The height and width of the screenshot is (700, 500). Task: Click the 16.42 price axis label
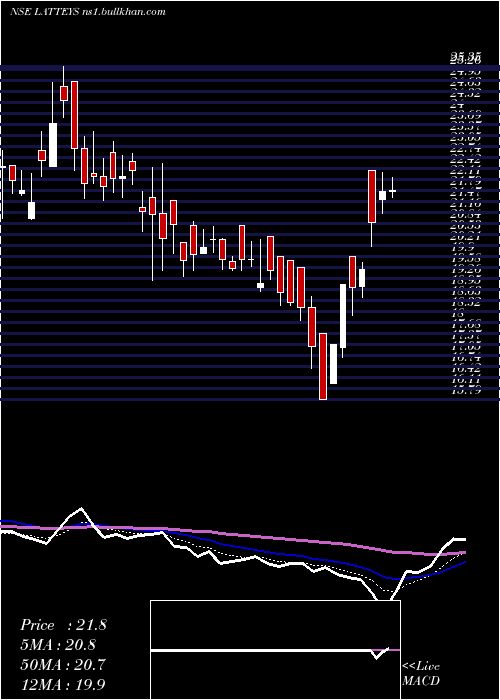coord(465,369)
